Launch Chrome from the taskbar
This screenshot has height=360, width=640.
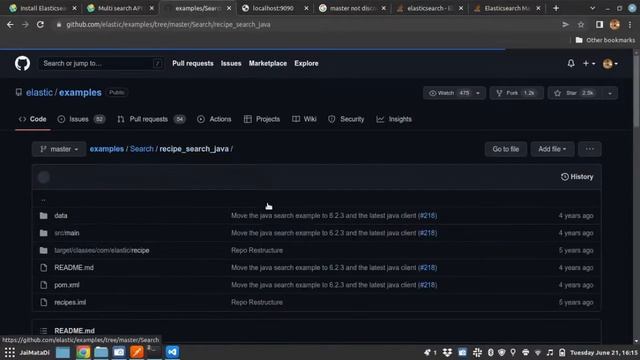pyautogui.click(x=83, y=352)
